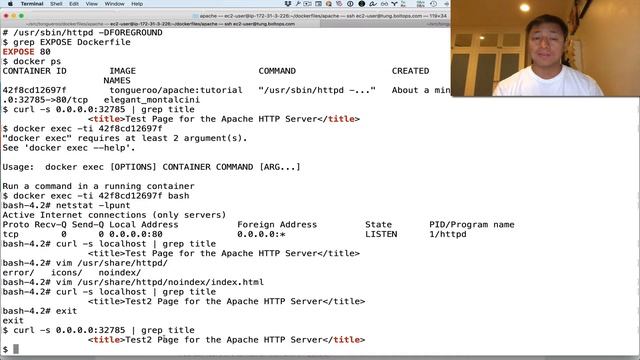The width and height of the screenshot is (640, 360).
Task: Click the final red-highlighted 'Test2 Page' title output
Action: [226, 340]
